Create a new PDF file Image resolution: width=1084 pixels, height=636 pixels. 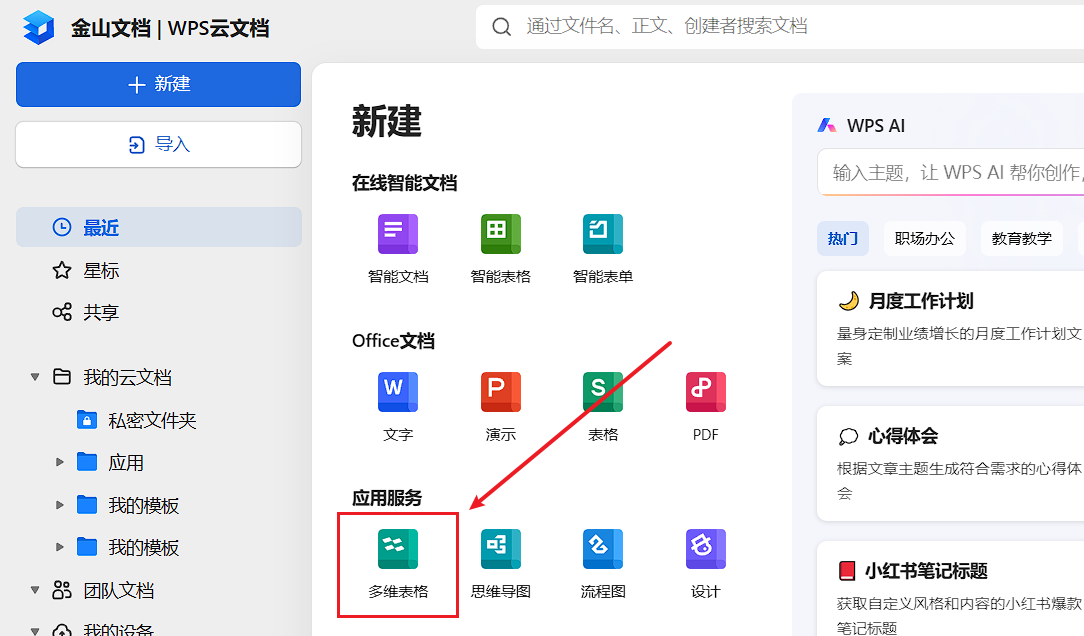pyautogui.click(x=706, y=407)
